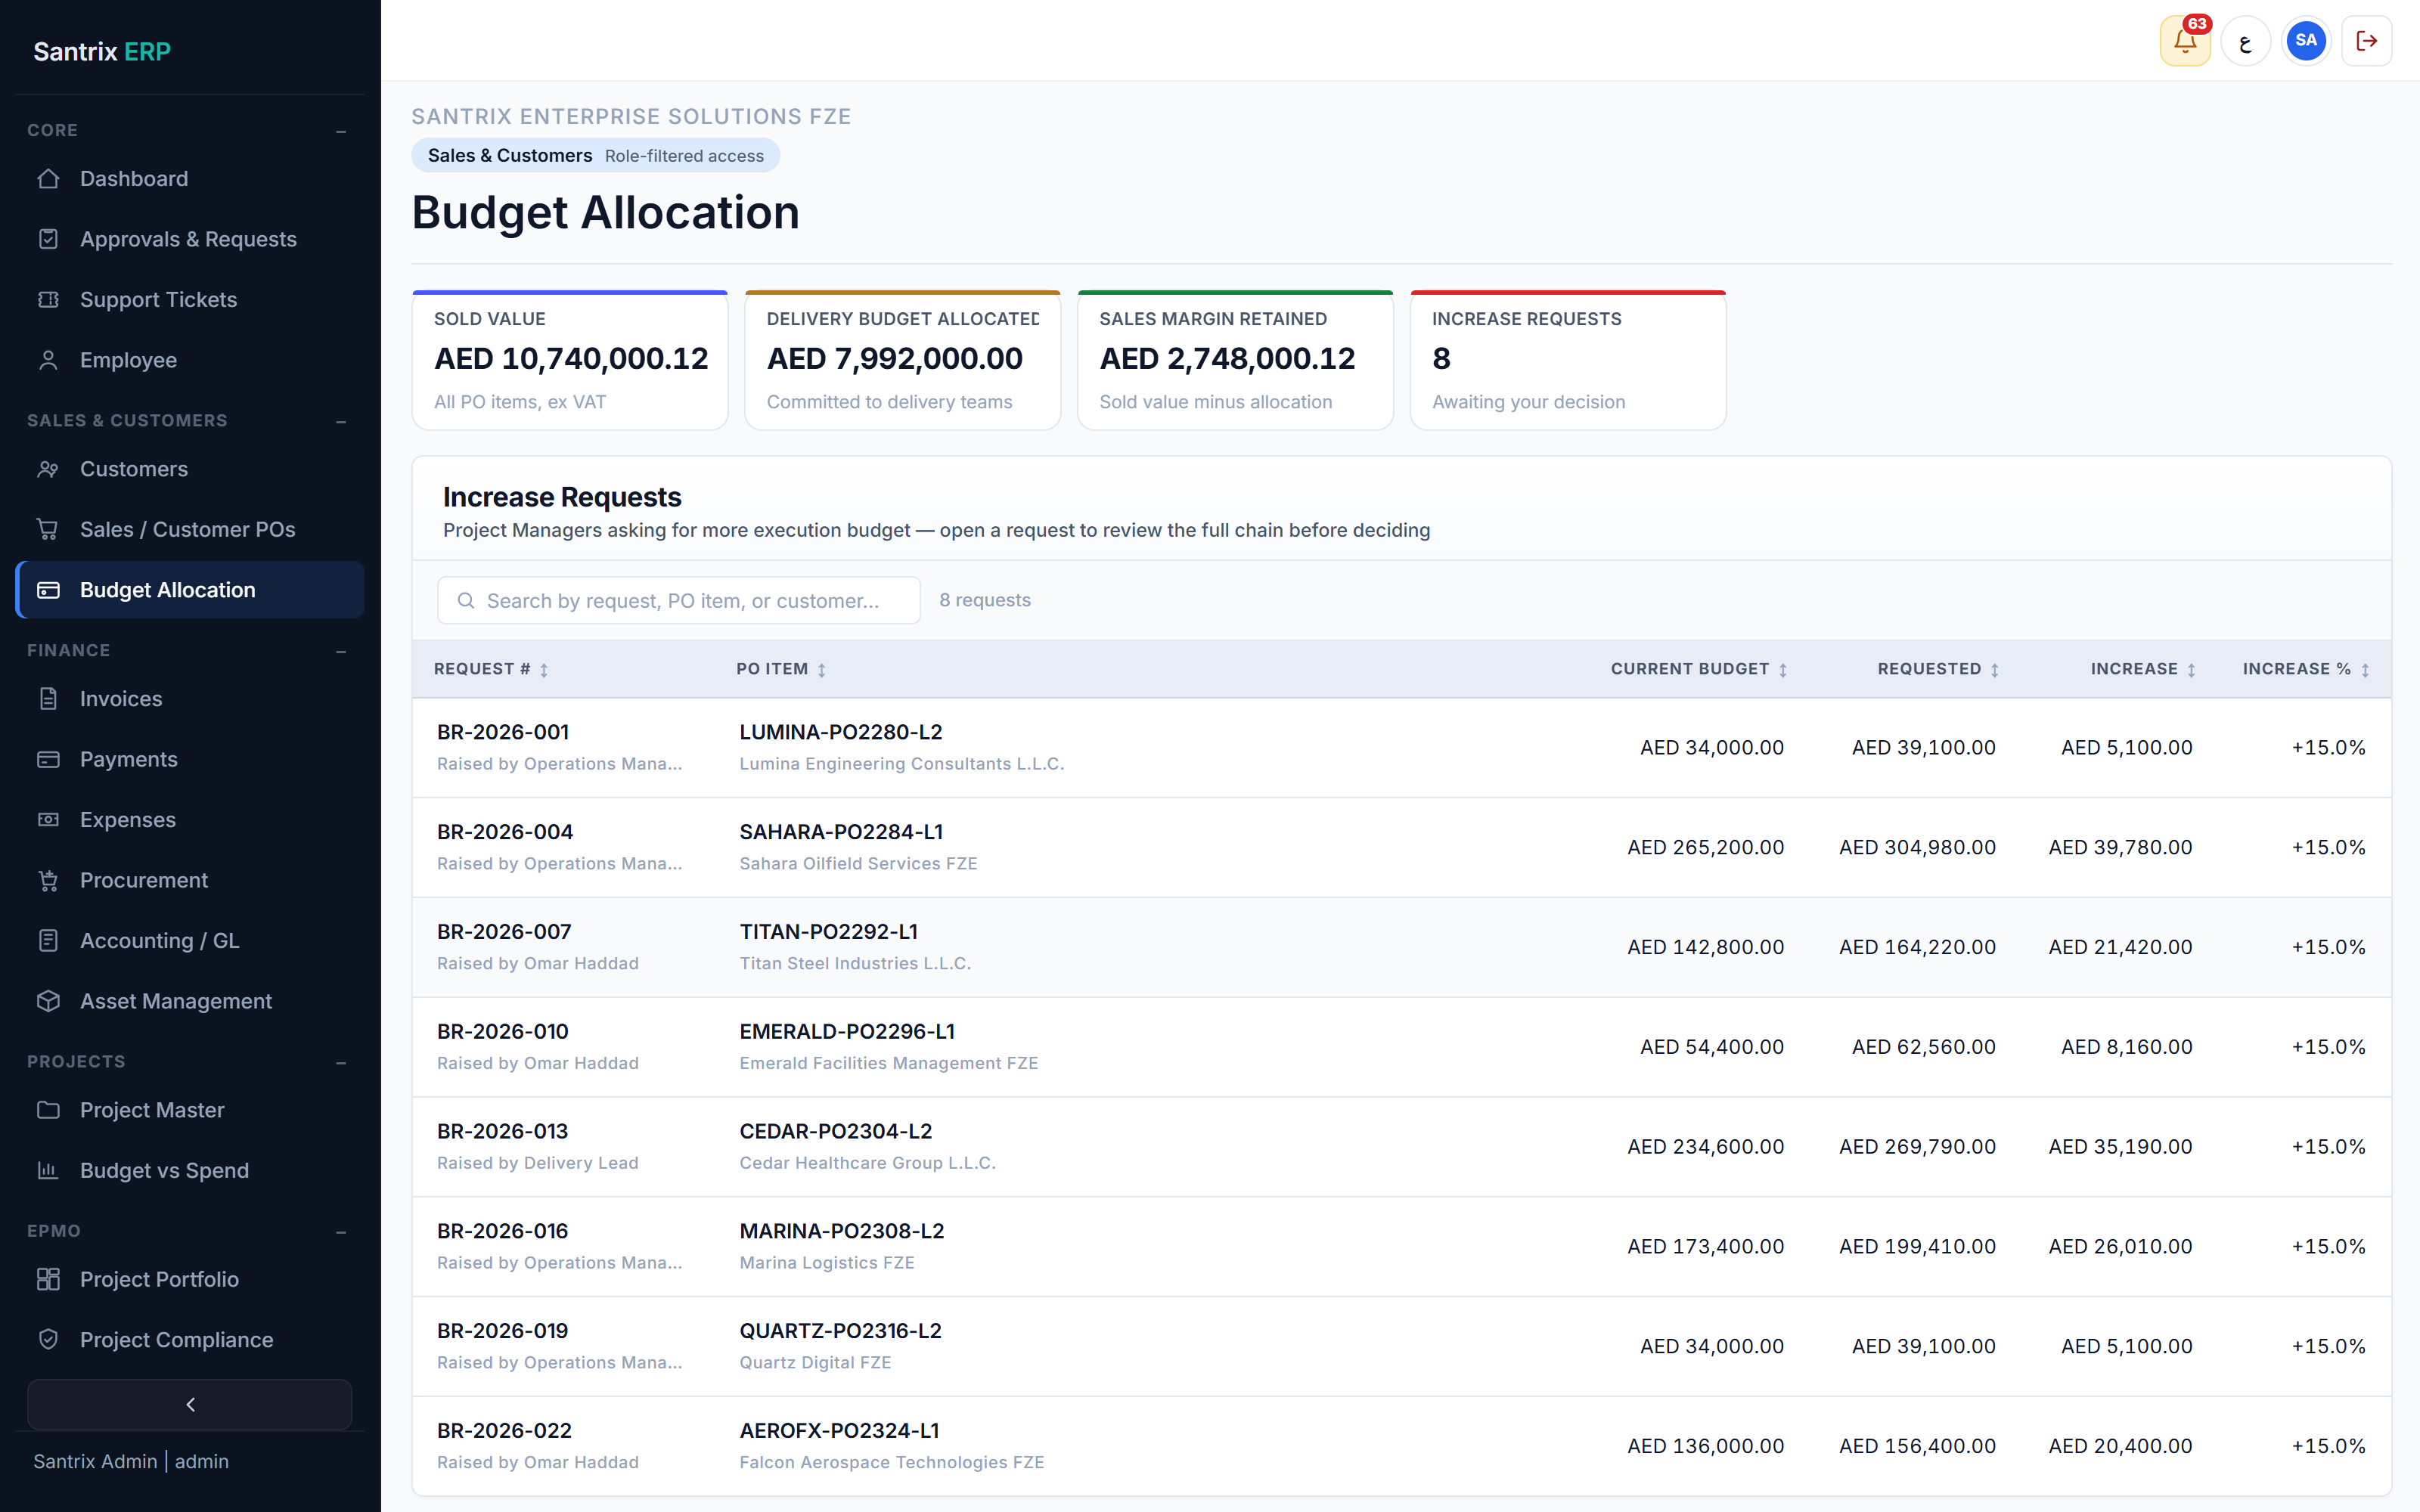Image resolution: width=2420 pixels, height=1512 pixels.
Task: Click the Sold Value summary card
Action: [570, 360]
